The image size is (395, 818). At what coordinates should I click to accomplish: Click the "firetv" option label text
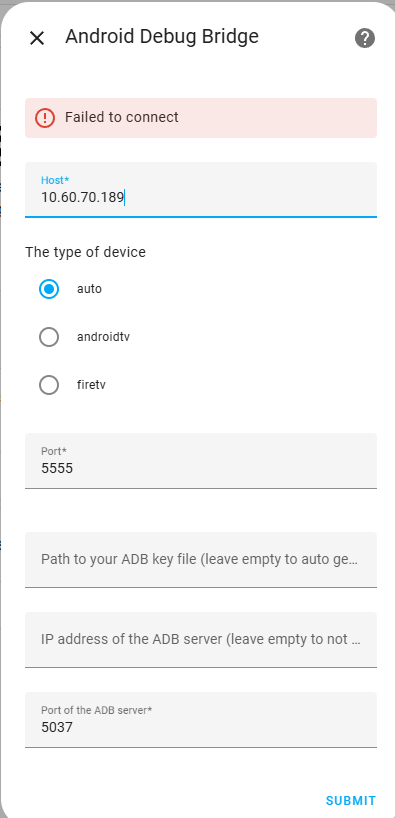[x=91, y=385]
